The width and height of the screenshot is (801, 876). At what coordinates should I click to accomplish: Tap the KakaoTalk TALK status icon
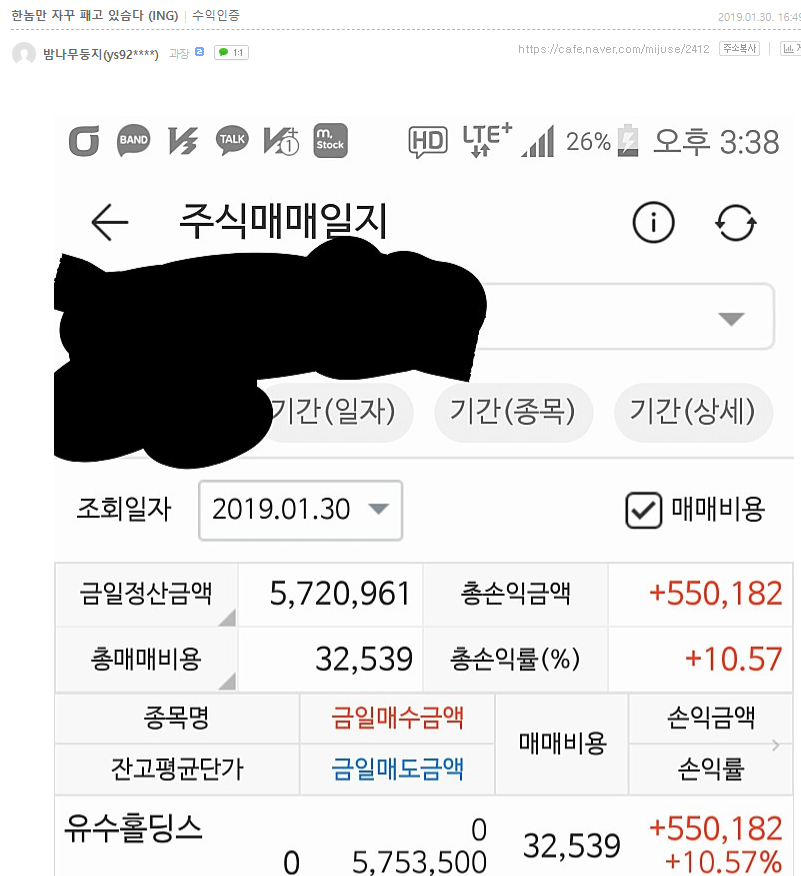pyautogui.click(x=232, y=140)
